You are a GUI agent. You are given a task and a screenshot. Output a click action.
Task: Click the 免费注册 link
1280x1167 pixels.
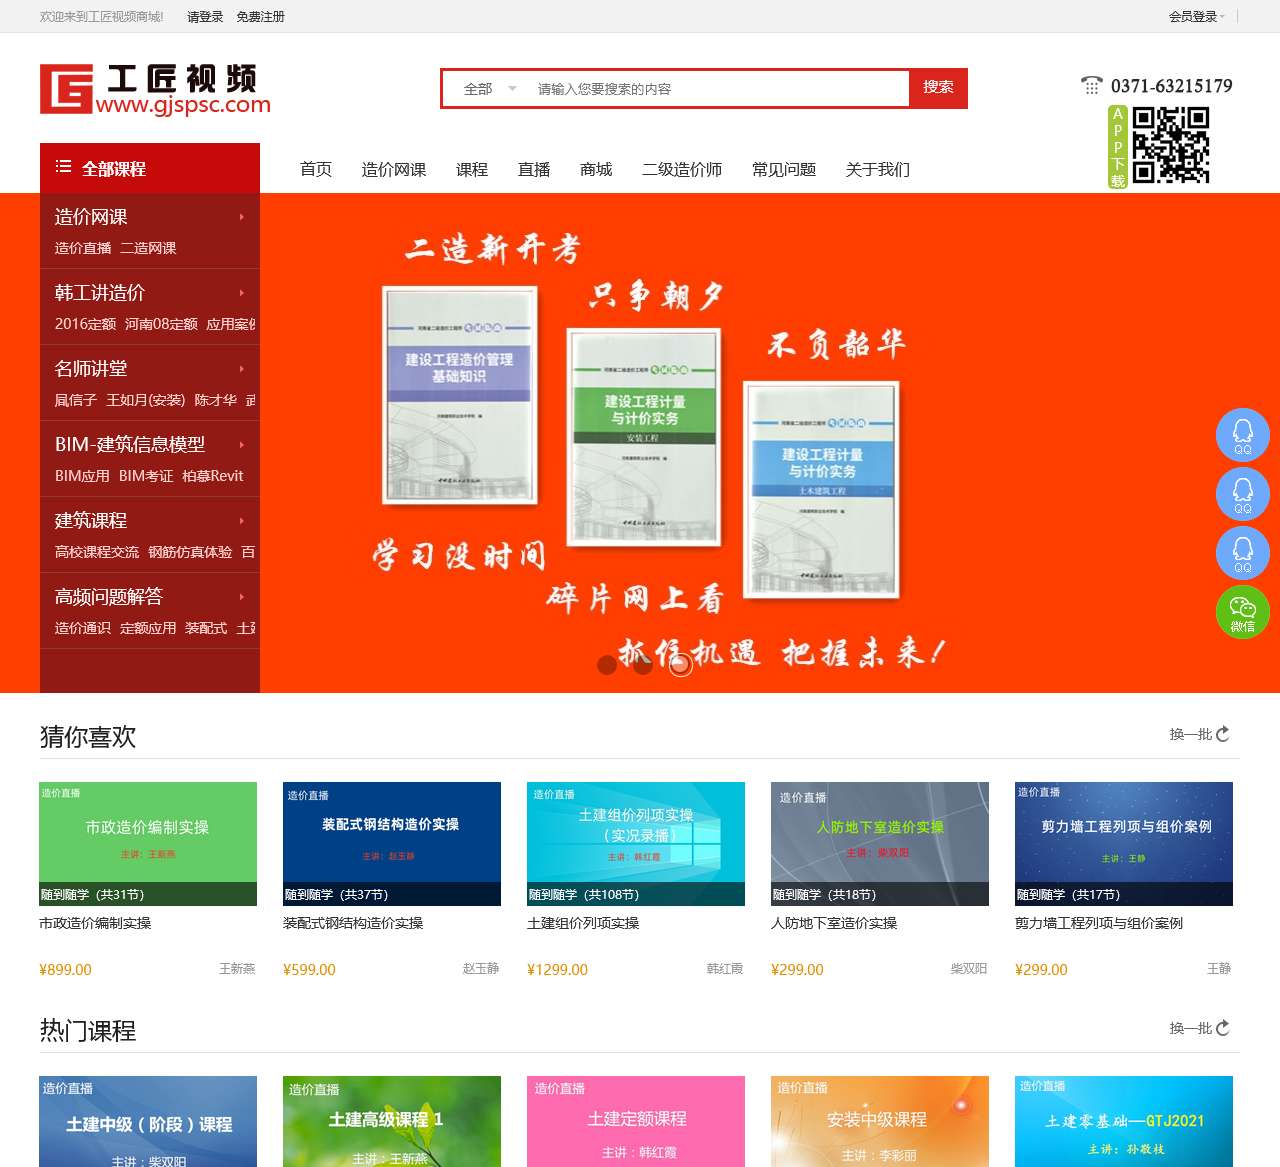point(260,17)
